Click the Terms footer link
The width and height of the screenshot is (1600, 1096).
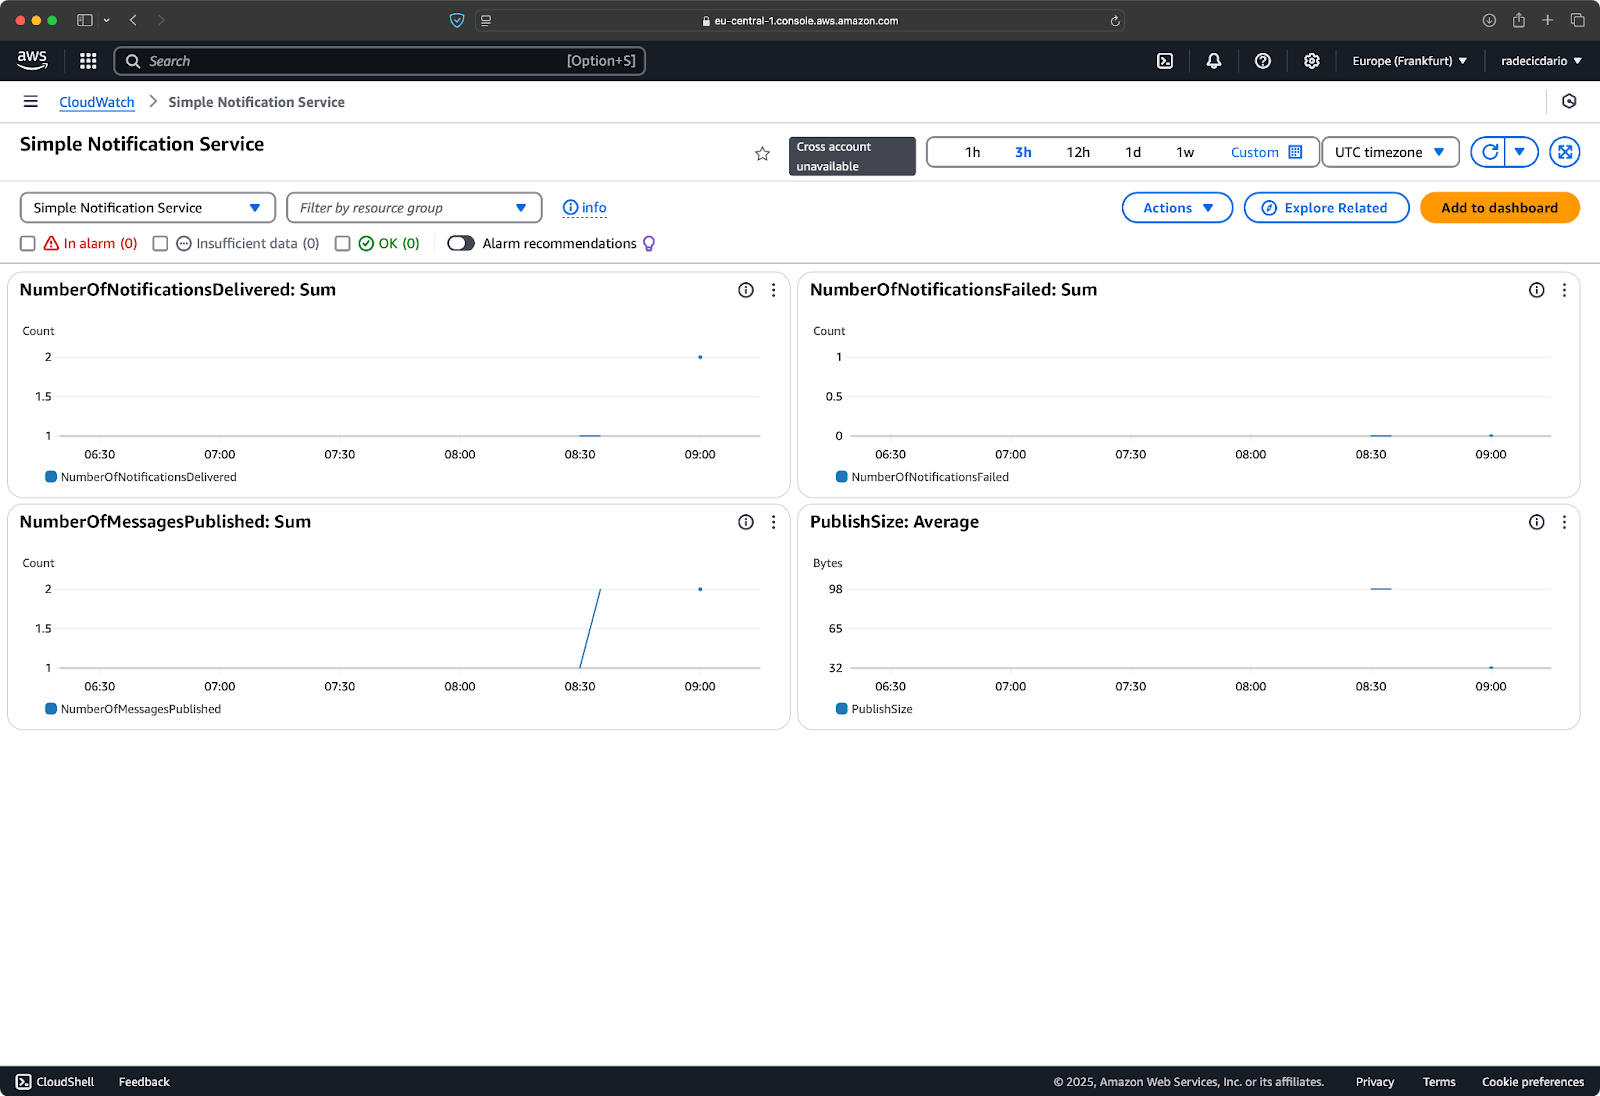1439,1082
